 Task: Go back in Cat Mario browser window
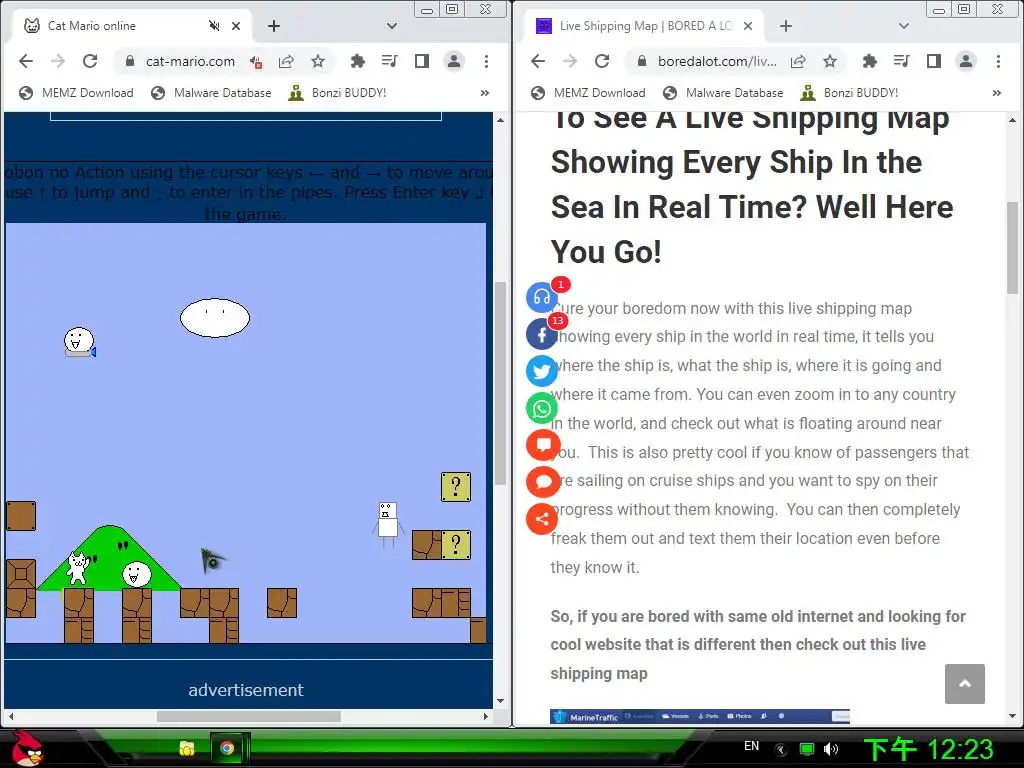25,61
